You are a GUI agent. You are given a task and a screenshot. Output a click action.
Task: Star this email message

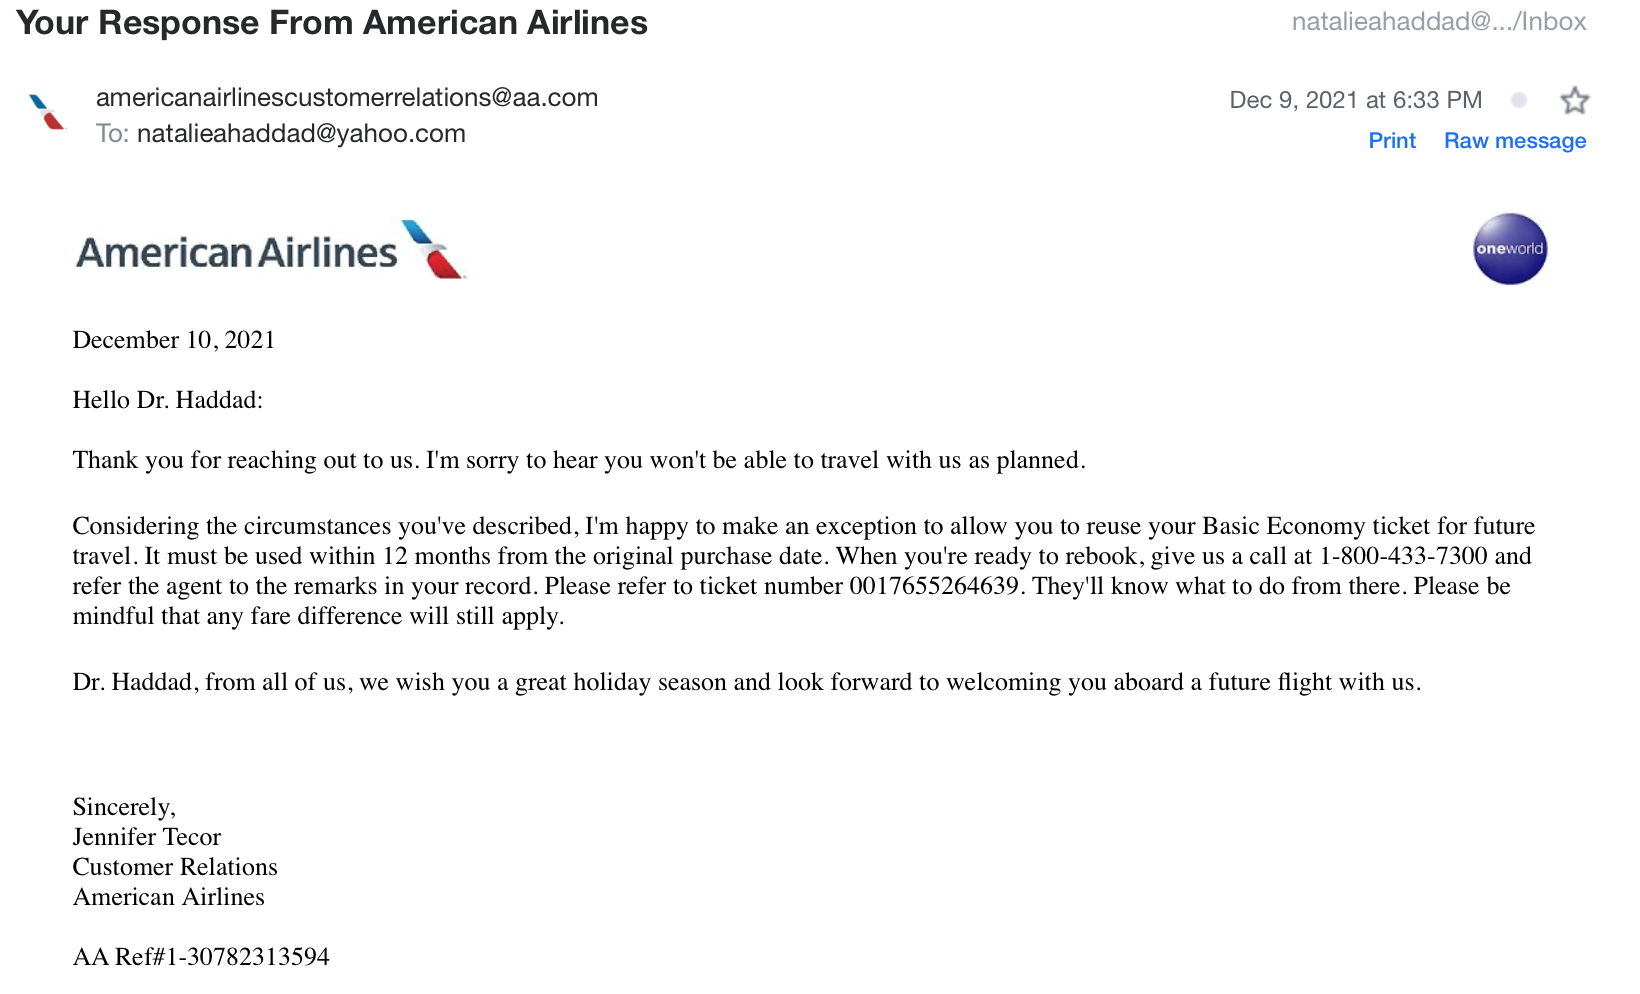[1574, 100]
